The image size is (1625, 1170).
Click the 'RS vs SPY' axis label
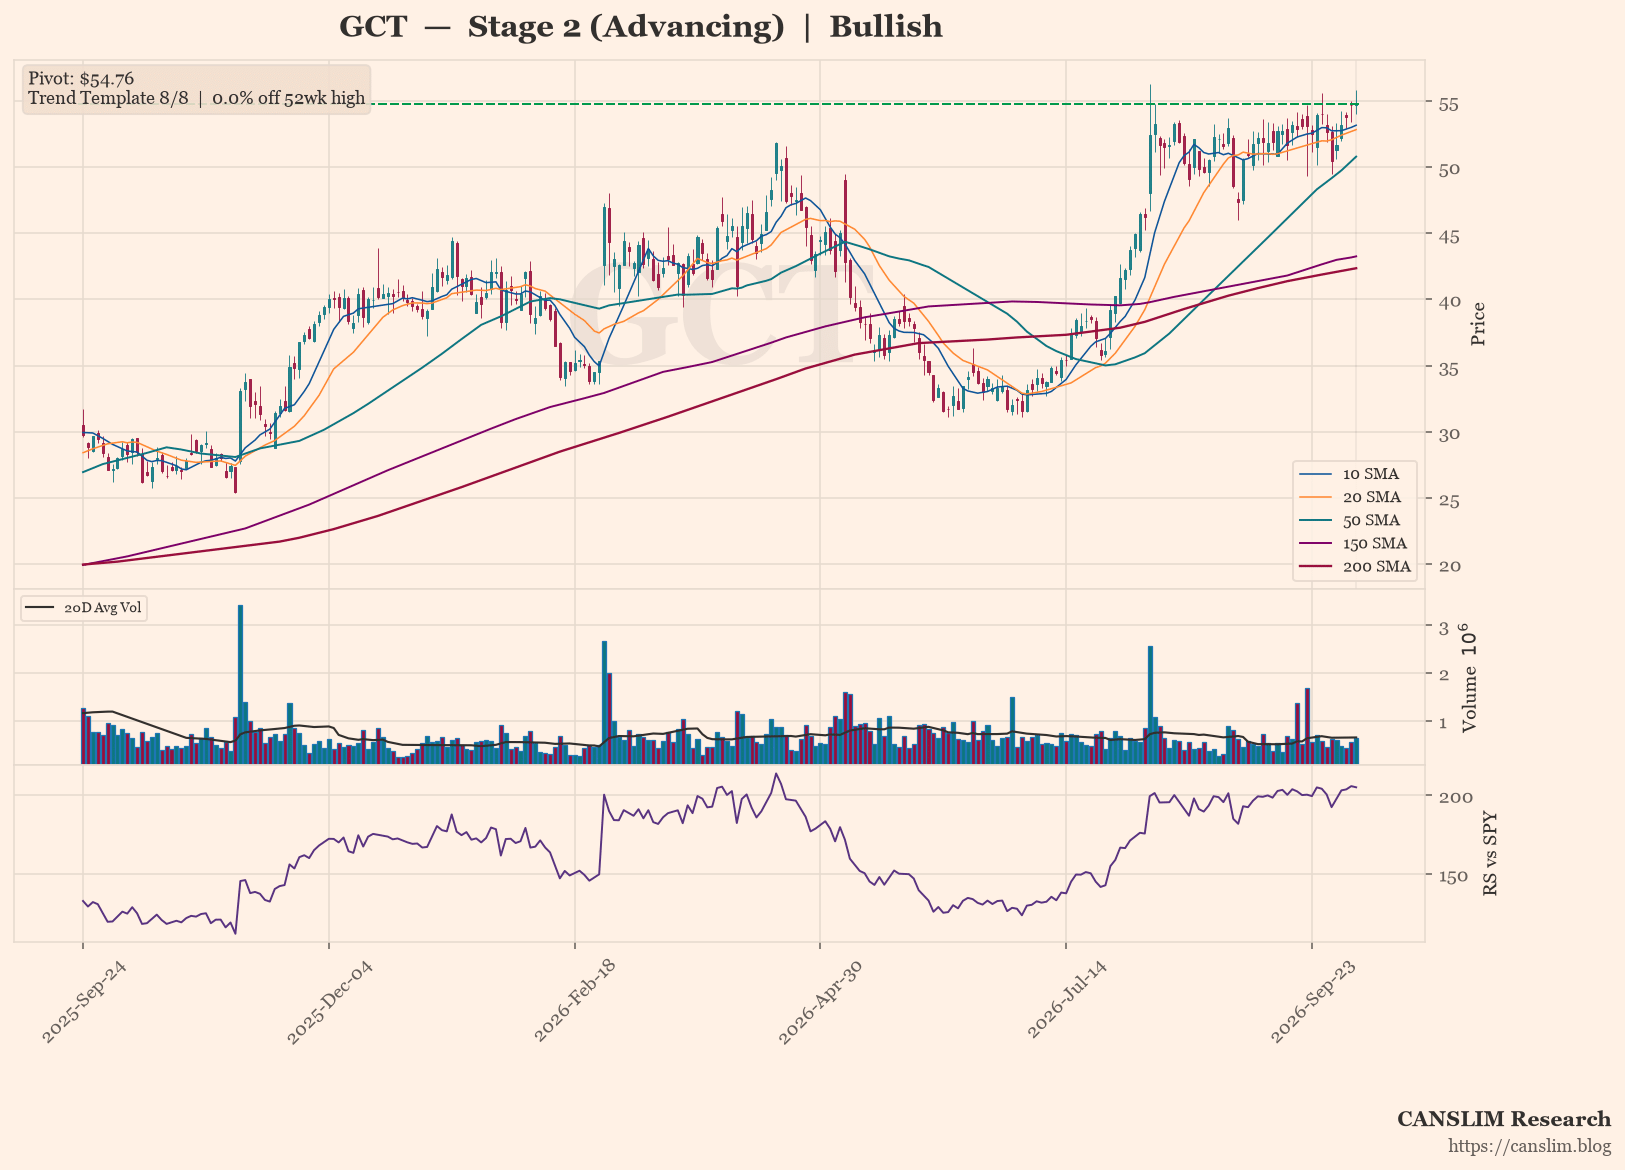point(1490,853)
